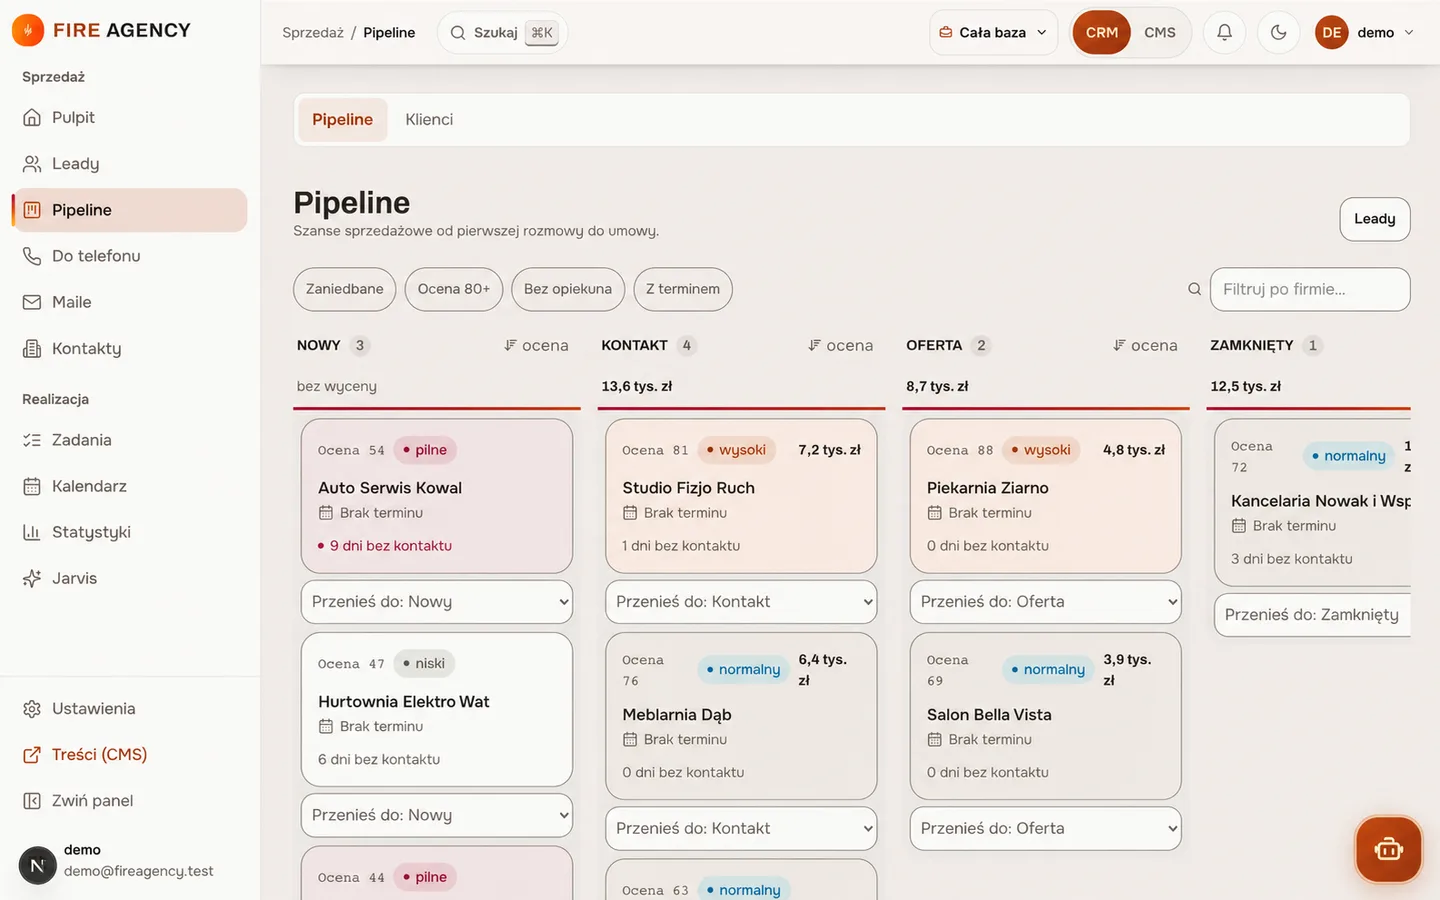The width and height of the screenshot is (1440, 900).
Task: Open Ustawienia in the sidebar
Action: 129,708
